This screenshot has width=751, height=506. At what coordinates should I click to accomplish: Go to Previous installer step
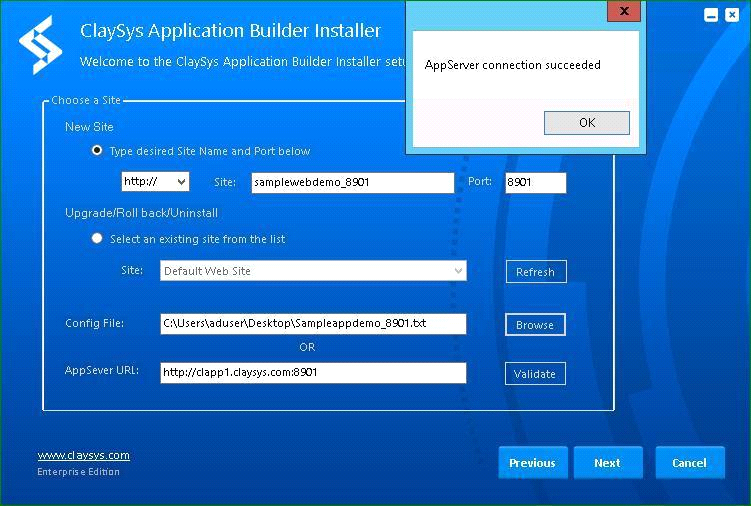(533, 463)
